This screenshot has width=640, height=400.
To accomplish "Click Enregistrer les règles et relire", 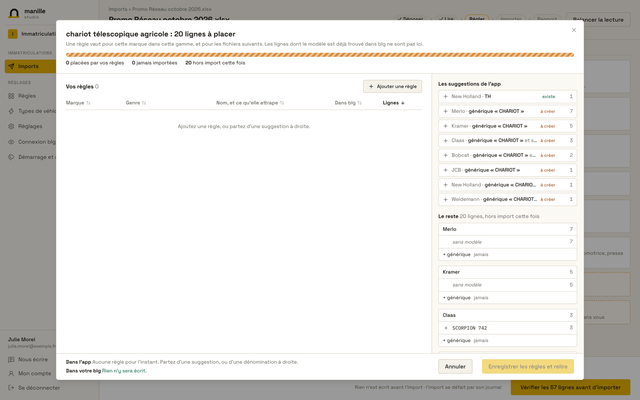I will coord(528,367).
